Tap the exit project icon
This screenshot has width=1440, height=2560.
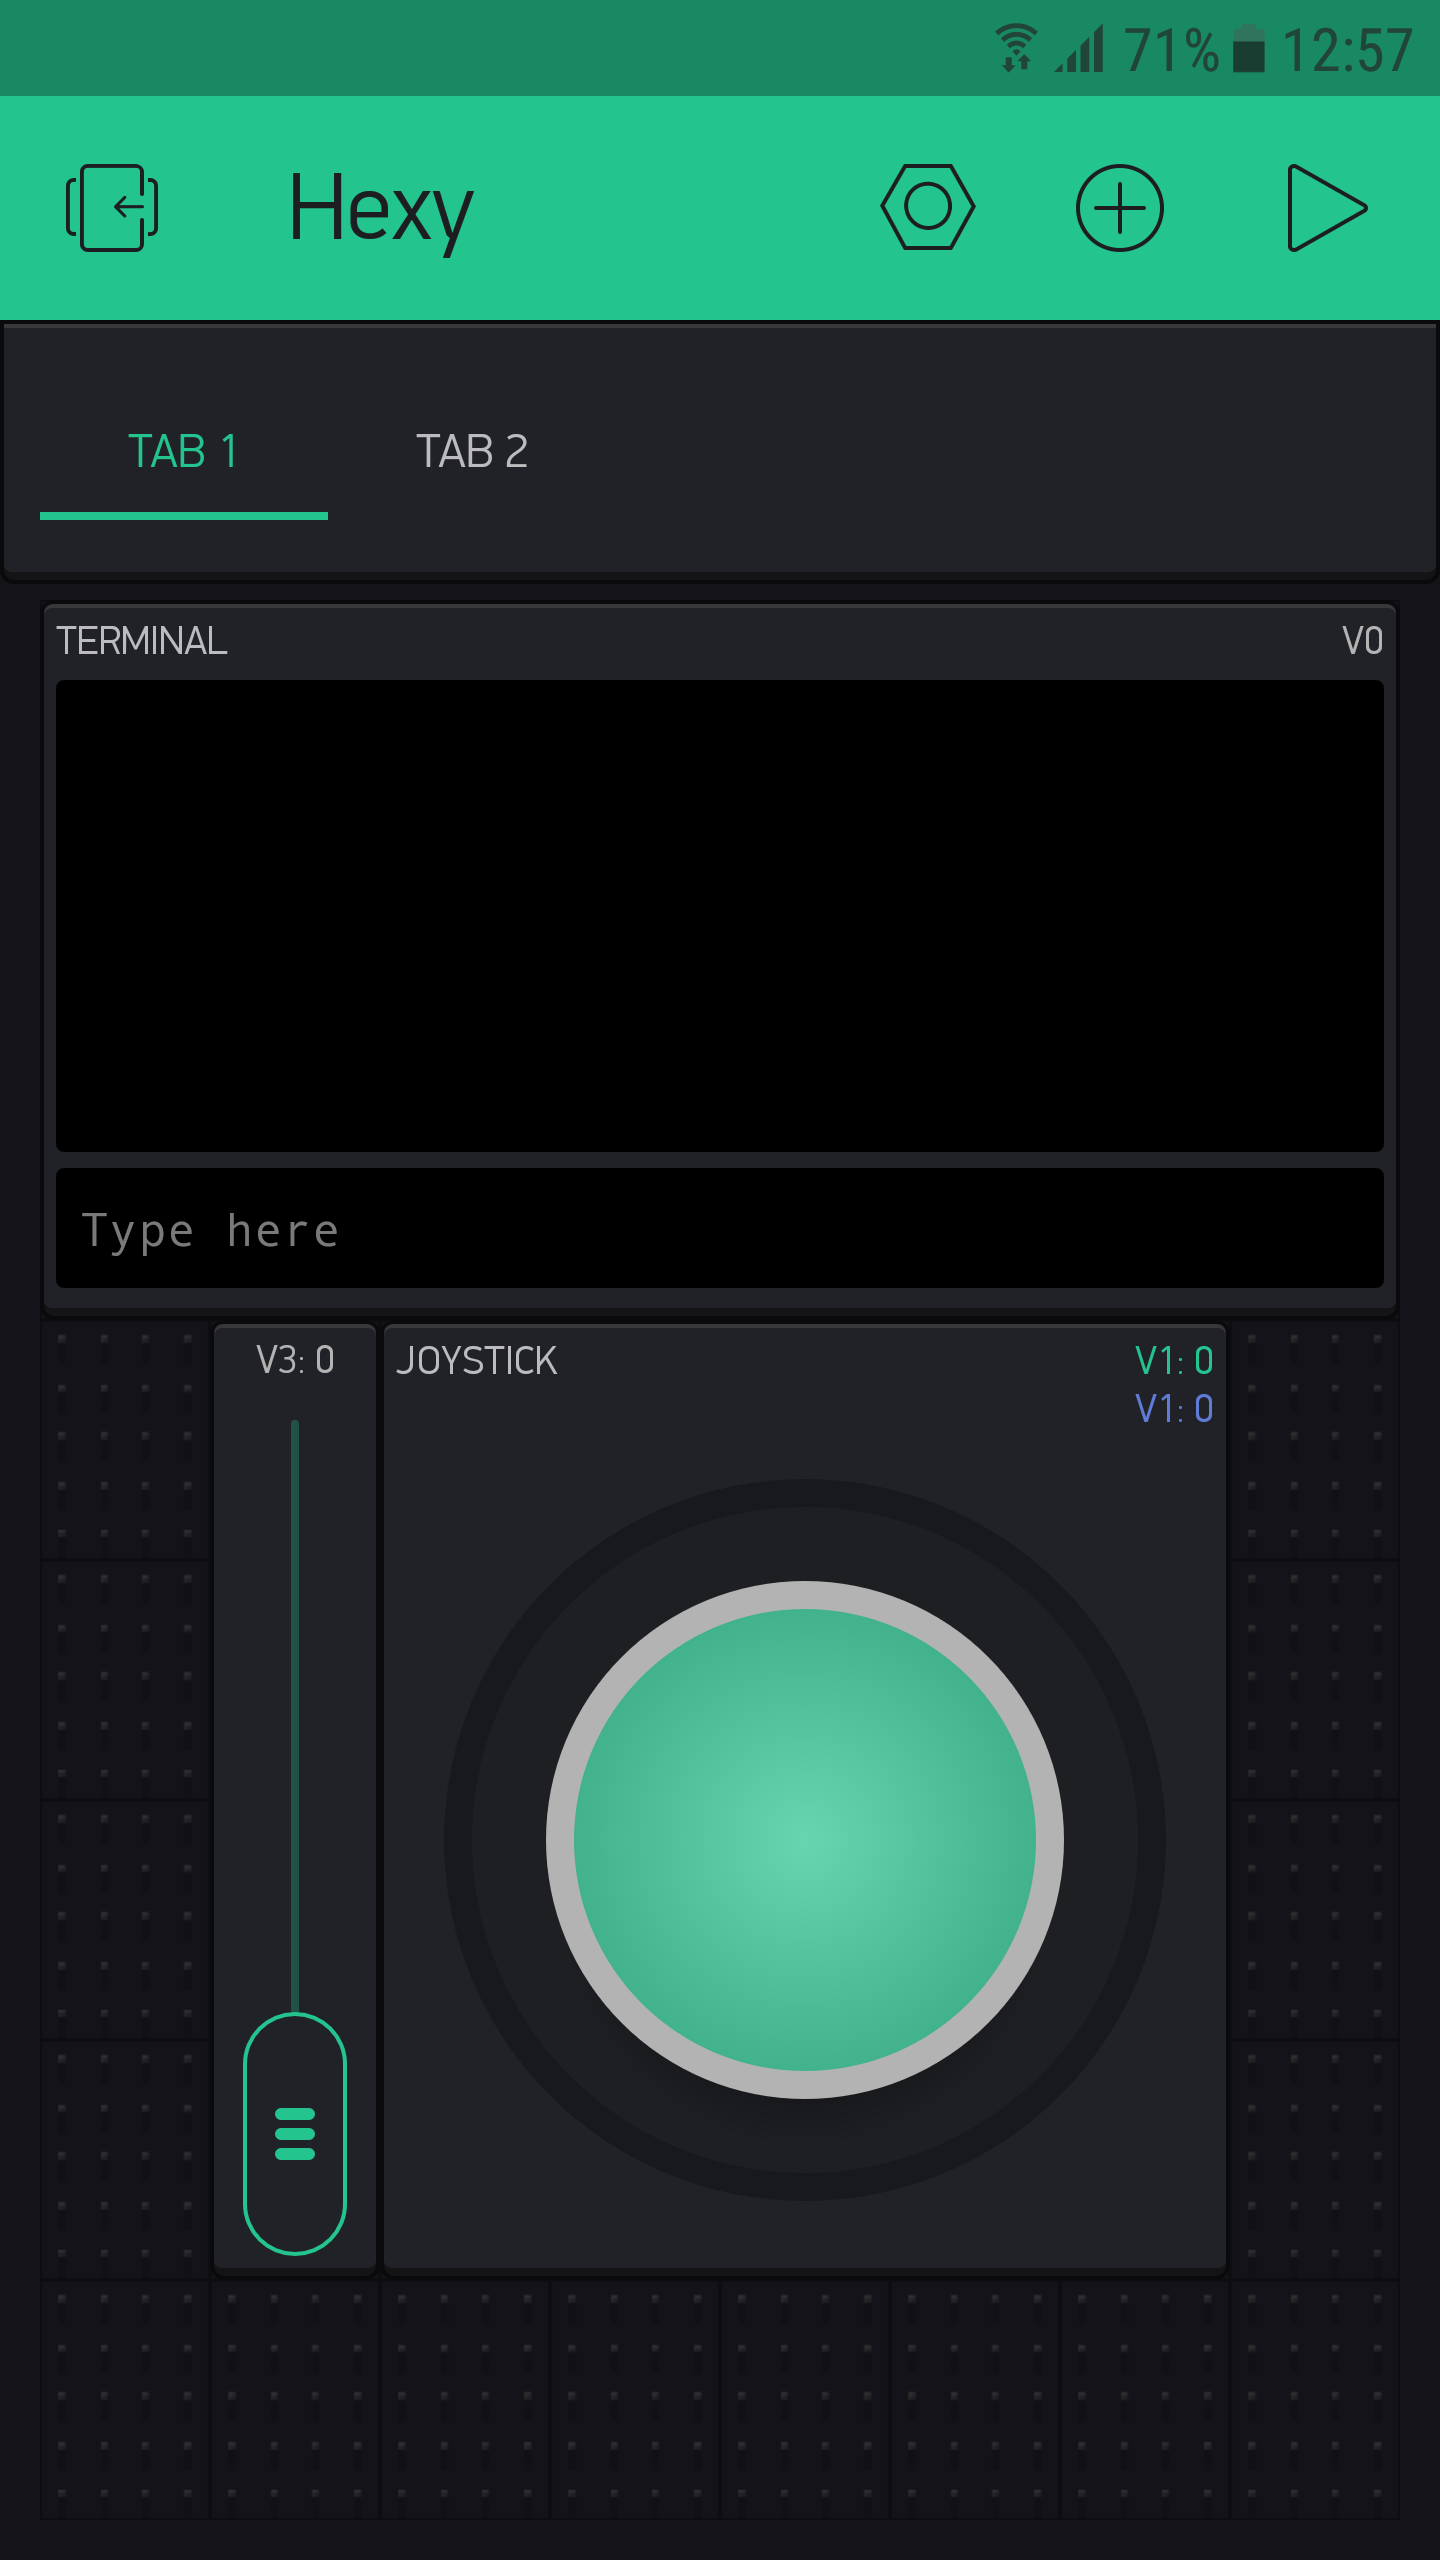(112, 208)
